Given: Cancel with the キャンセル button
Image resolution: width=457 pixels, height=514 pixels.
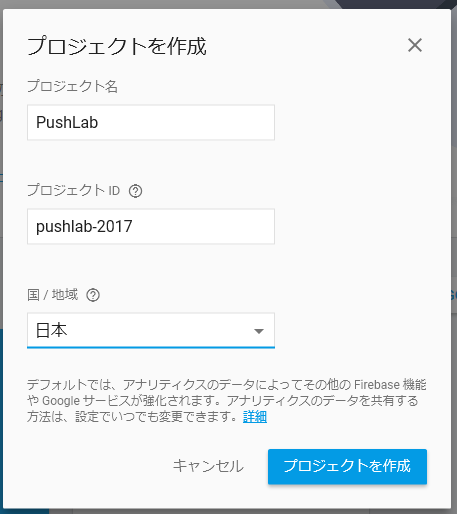Looking at the screenshot, I should click(208, 466).
